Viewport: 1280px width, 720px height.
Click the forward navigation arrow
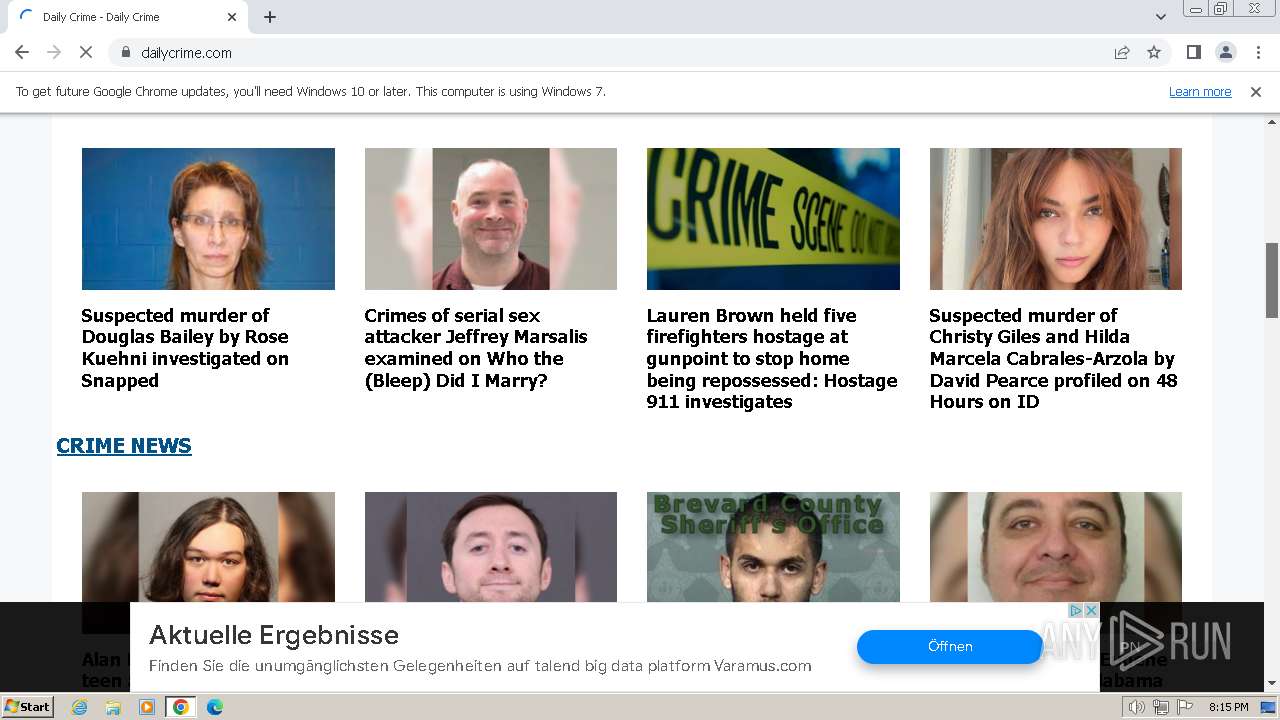point(54,52)
